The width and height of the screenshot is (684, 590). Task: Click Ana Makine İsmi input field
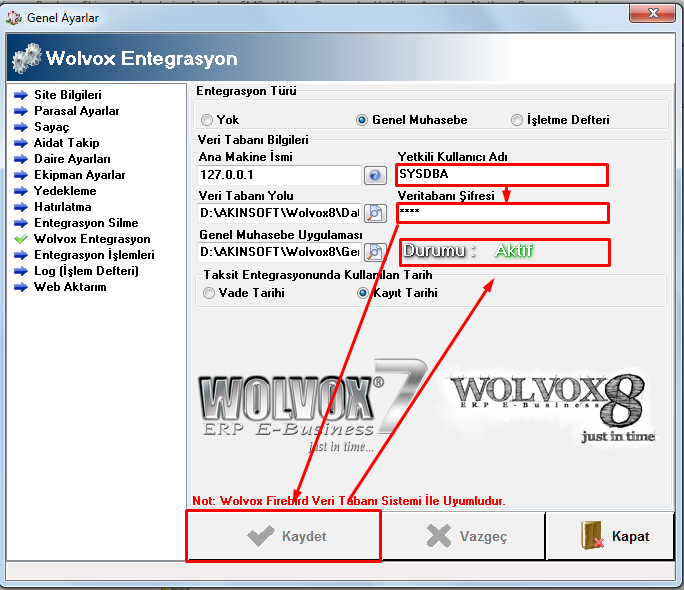coord(280,175)
